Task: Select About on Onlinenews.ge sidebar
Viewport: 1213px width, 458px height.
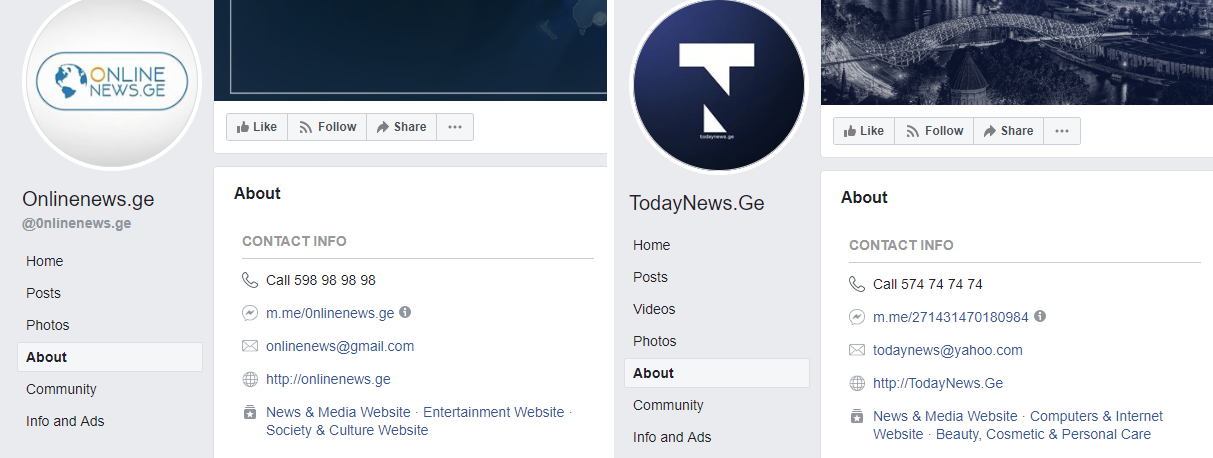Action: (110, 357)
